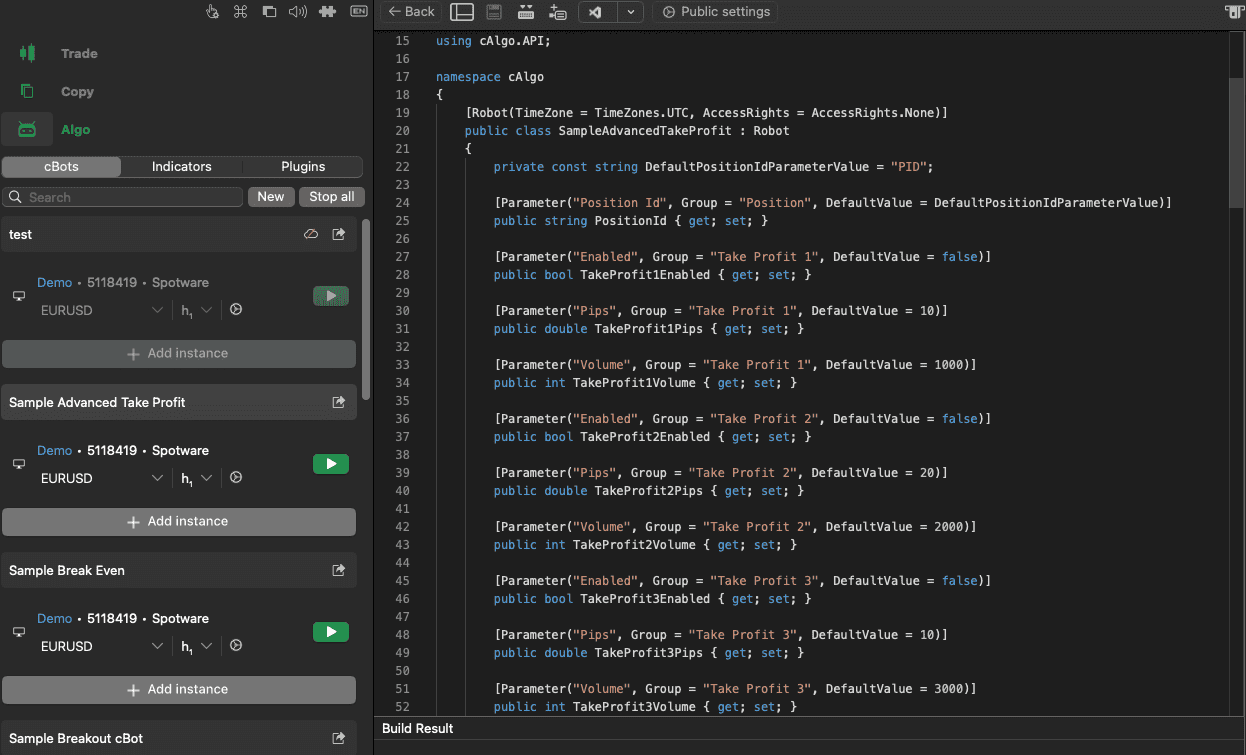
Task: Add instance to Sample Advanced Take Profit
Action: click(x=179, y=522)
